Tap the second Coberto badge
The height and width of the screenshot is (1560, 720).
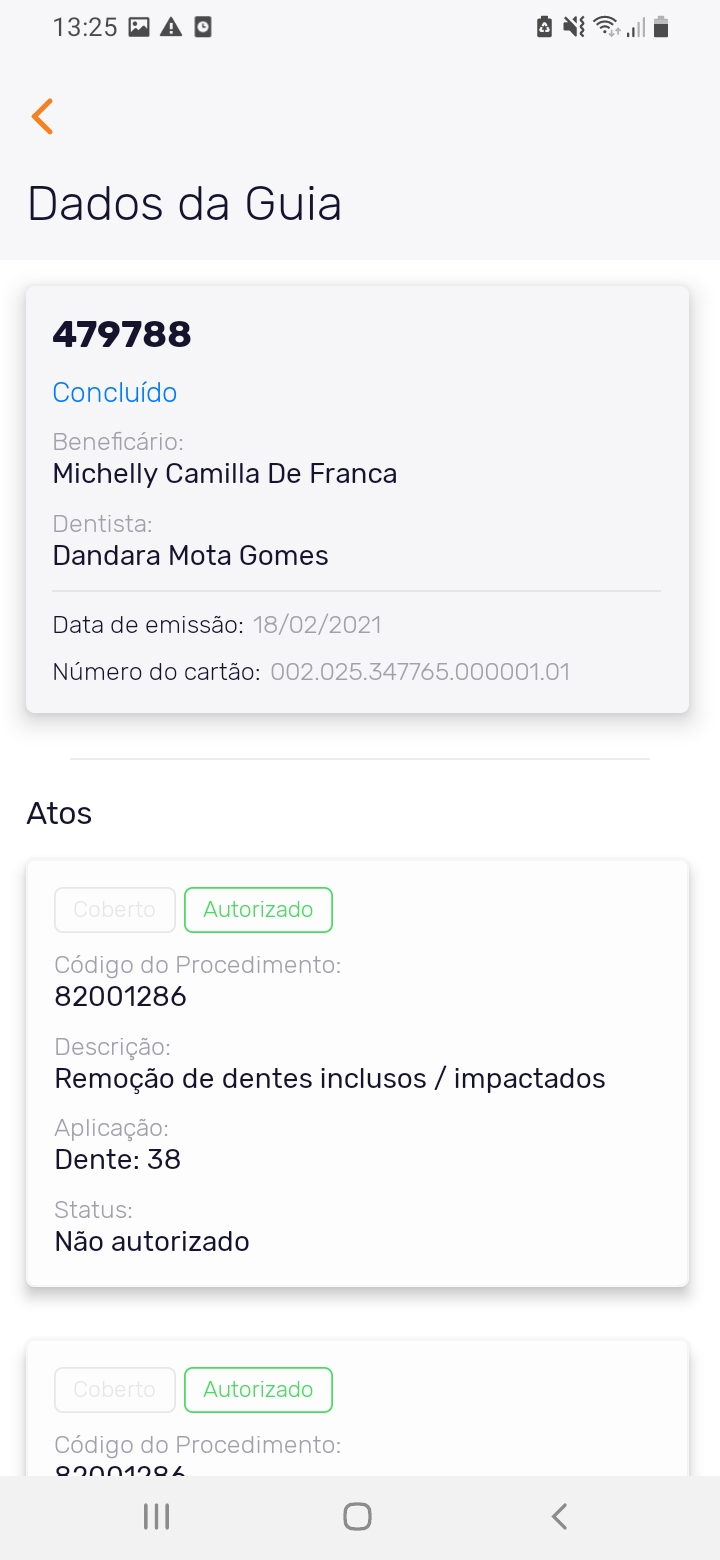coord(115,1390)
